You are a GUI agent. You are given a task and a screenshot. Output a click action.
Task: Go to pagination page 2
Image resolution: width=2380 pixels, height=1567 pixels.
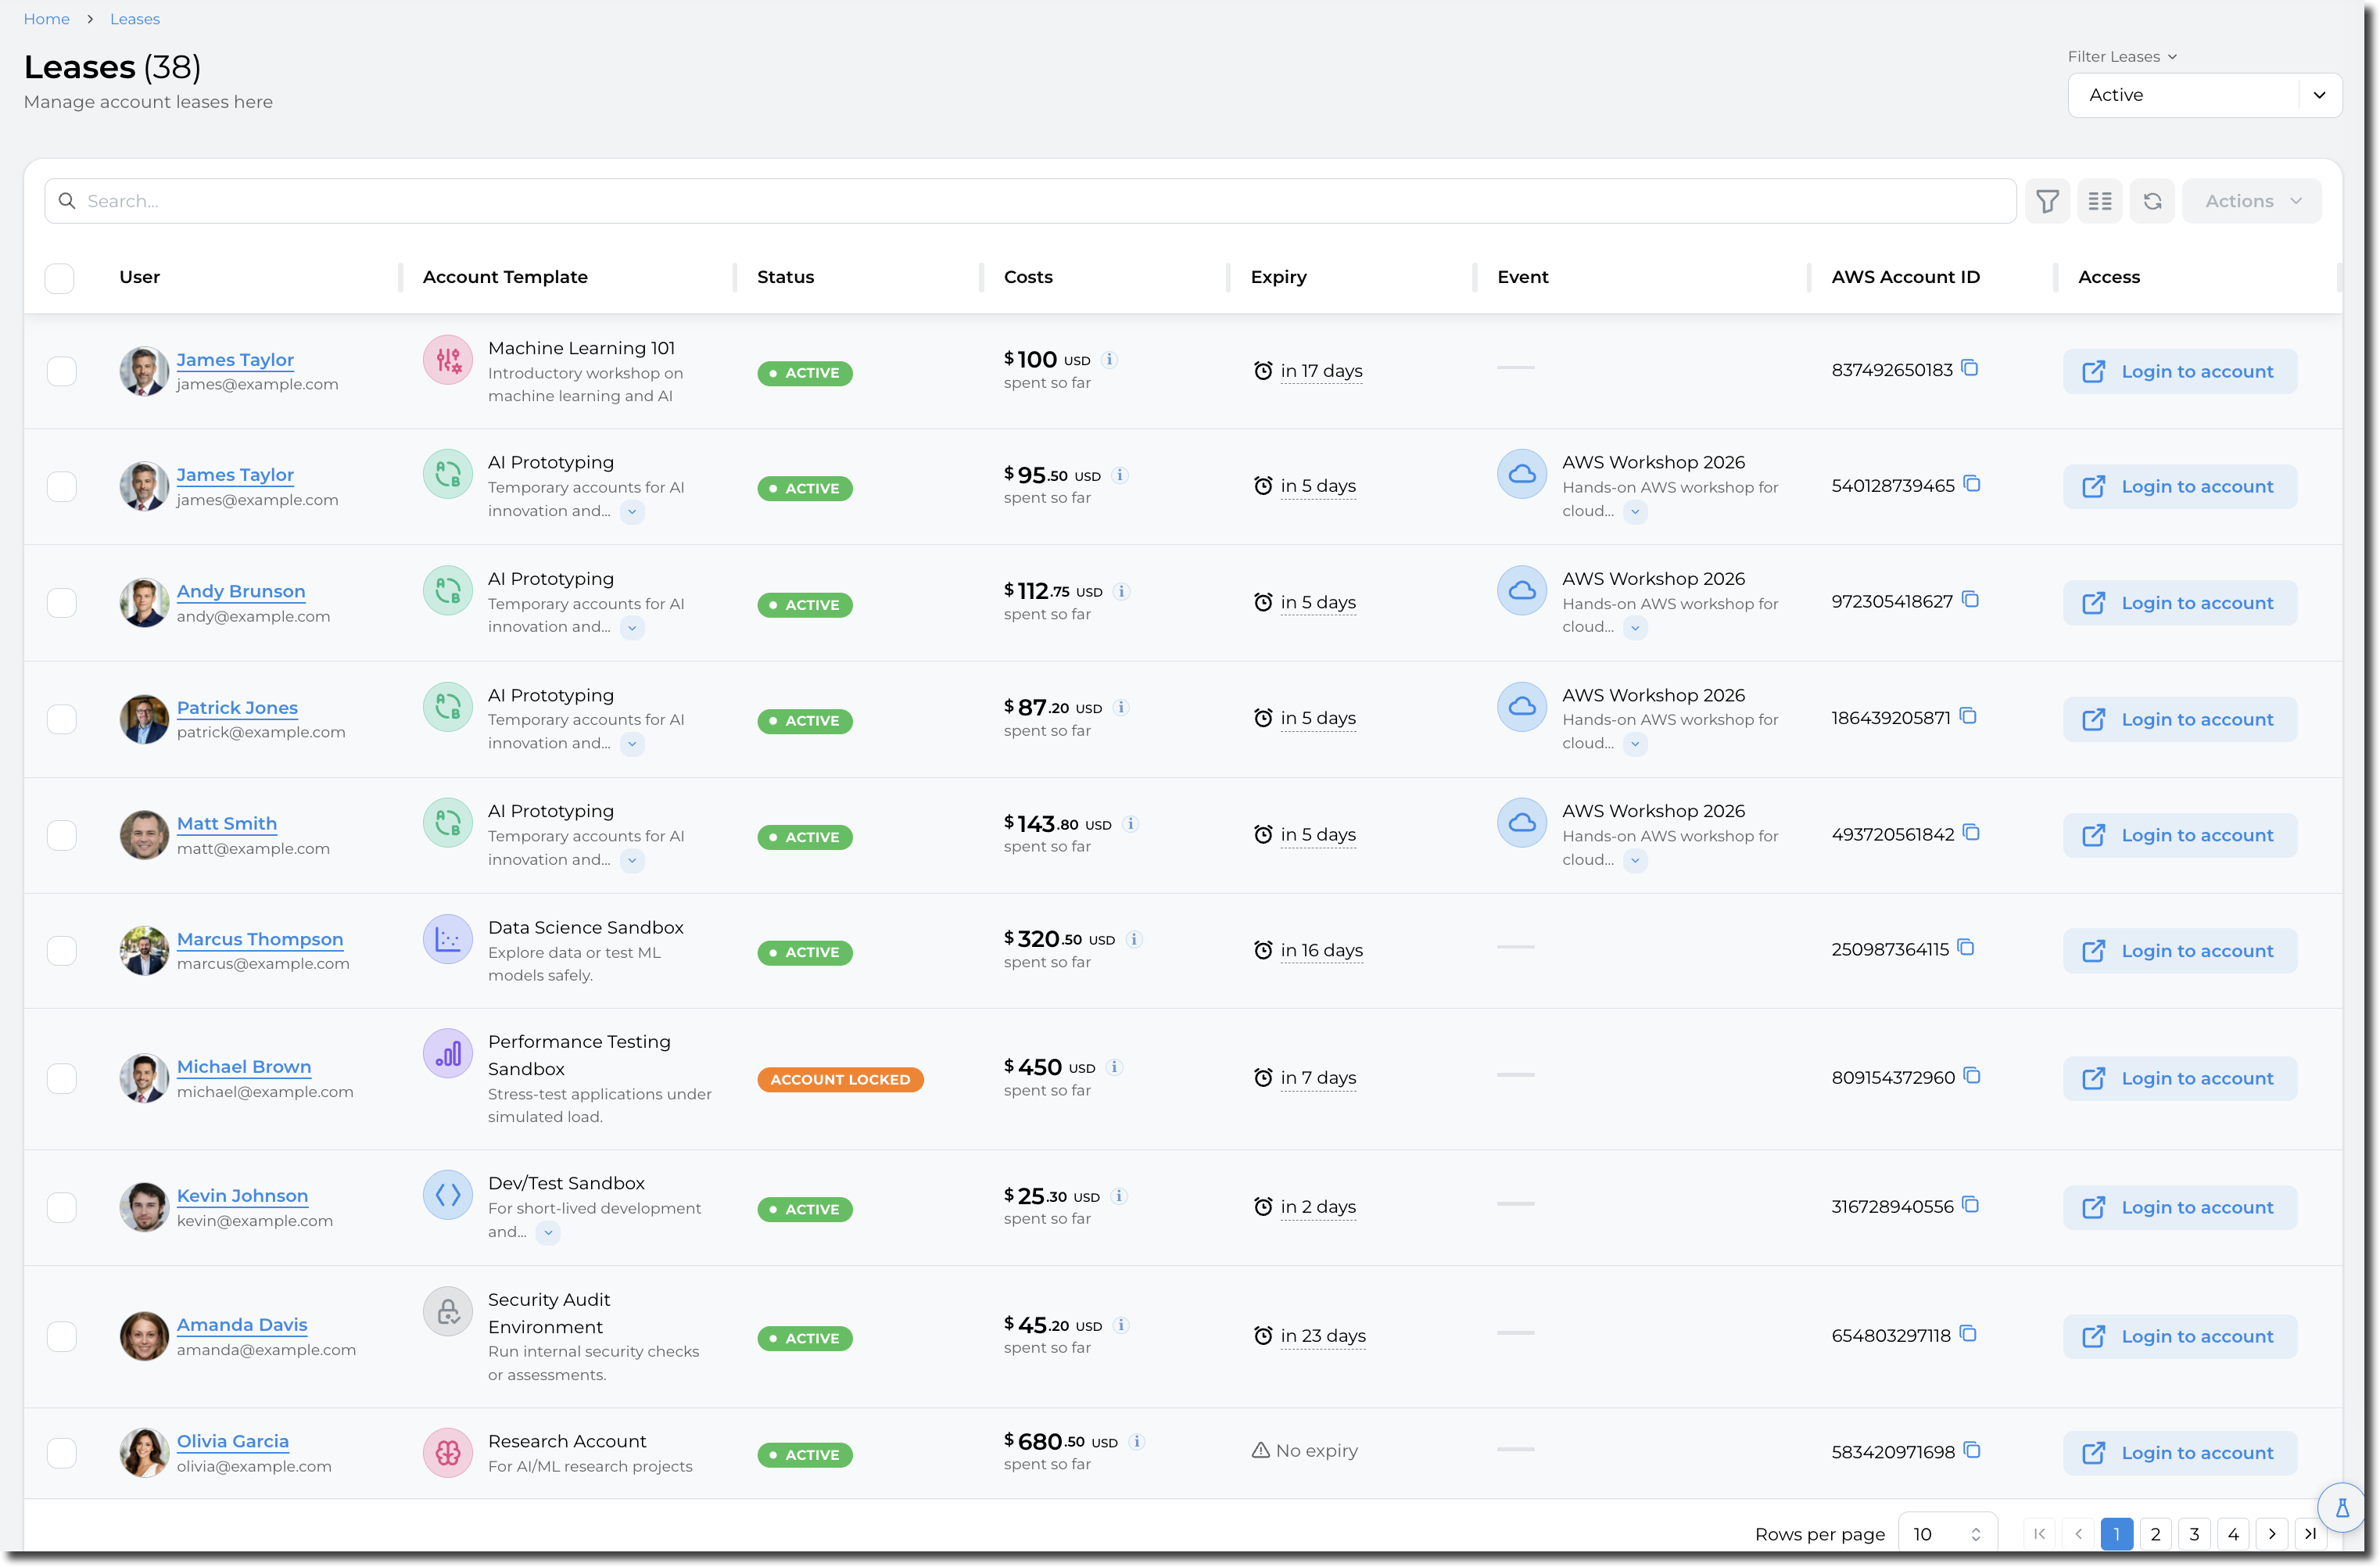[x=2155, y=1534]
